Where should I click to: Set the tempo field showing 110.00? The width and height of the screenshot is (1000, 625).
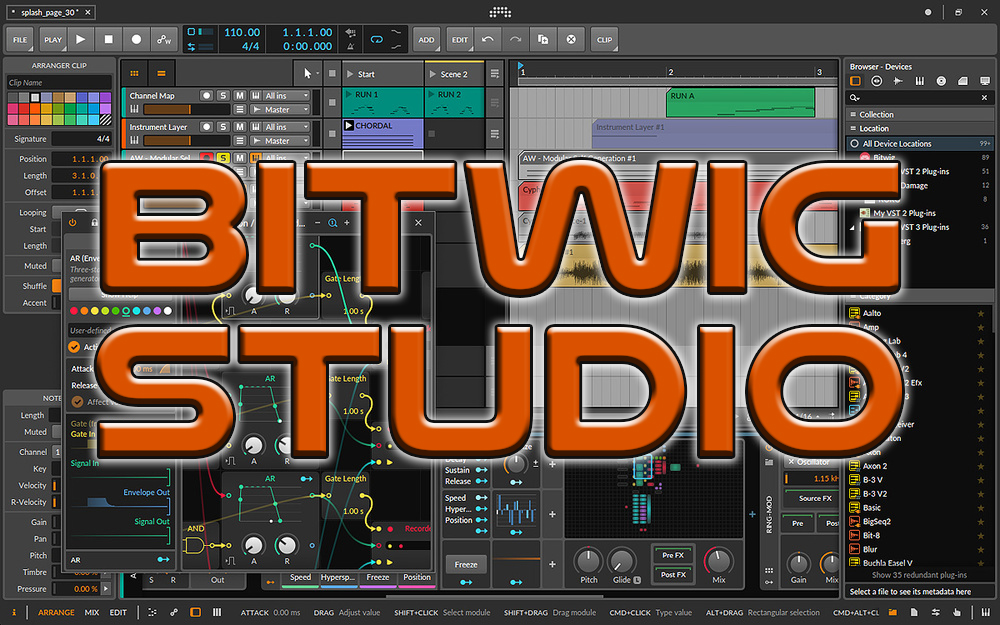pyautogui.click(x=242, y=33)
